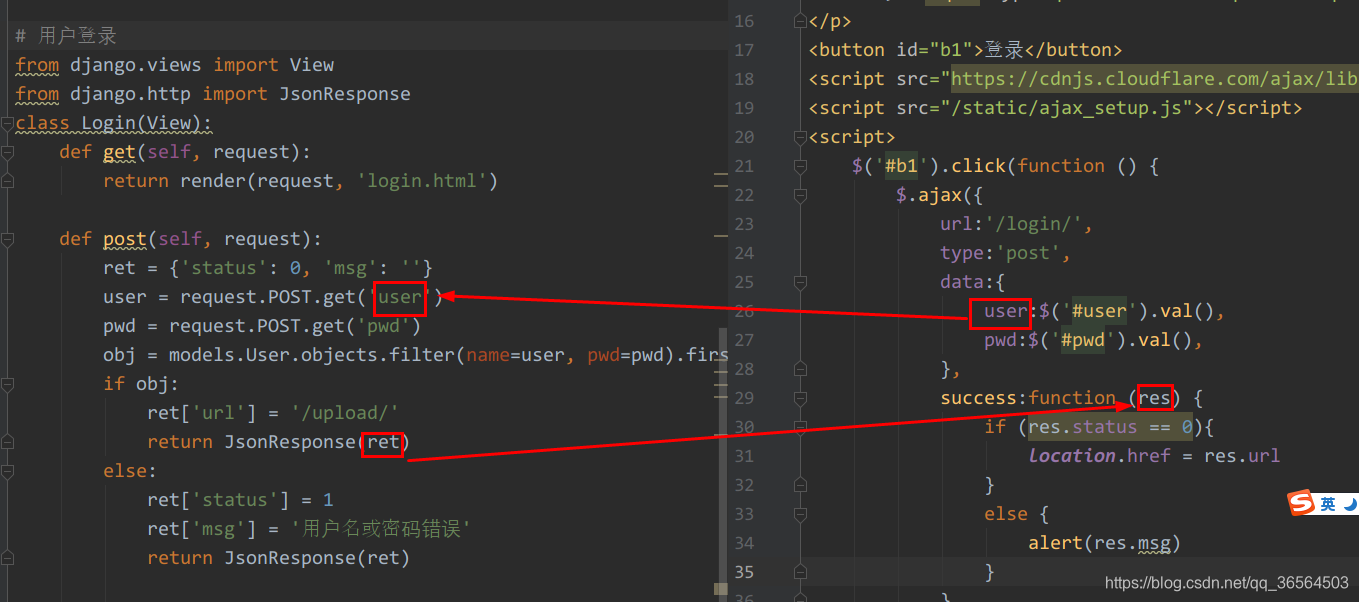
Task: Click the fold icon beside the data block line 25
Action: coord(800,281)
